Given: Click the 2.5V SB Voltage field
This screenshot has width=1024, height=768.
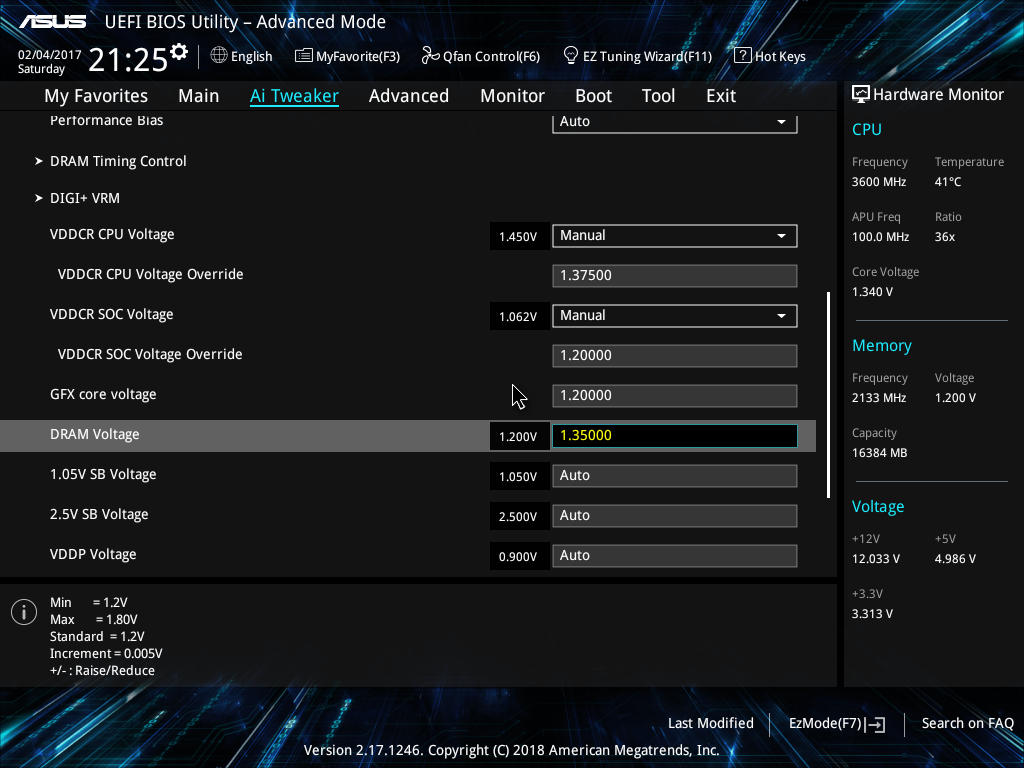Looking at the screenshot, I should coord(675,516).
